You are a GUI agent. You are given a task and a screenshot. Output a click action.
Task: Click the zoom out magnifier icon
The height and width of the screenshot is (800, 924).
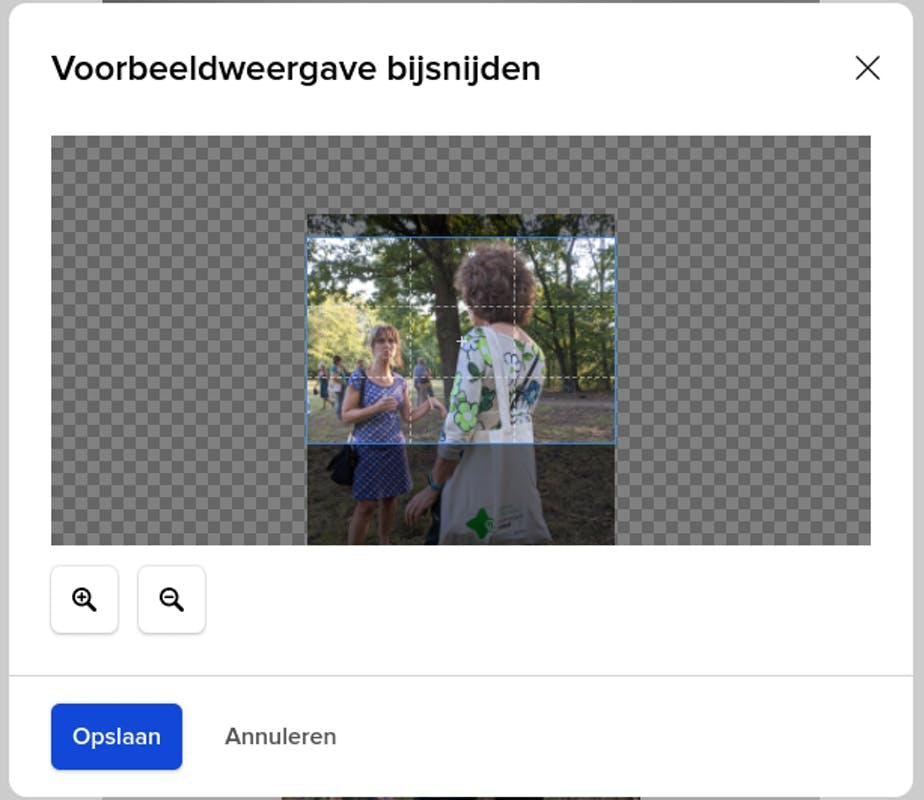point(171,599)
